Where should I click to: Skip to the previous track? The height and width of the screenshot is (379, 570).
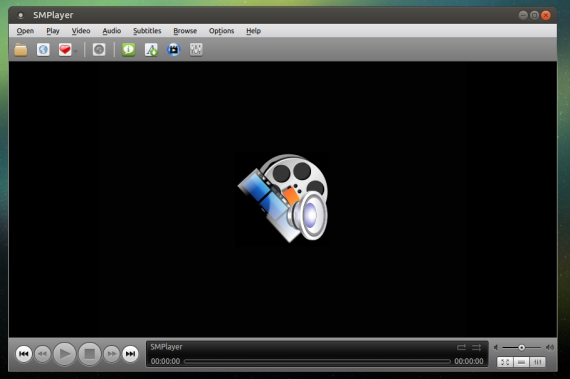tap(24, 354)
